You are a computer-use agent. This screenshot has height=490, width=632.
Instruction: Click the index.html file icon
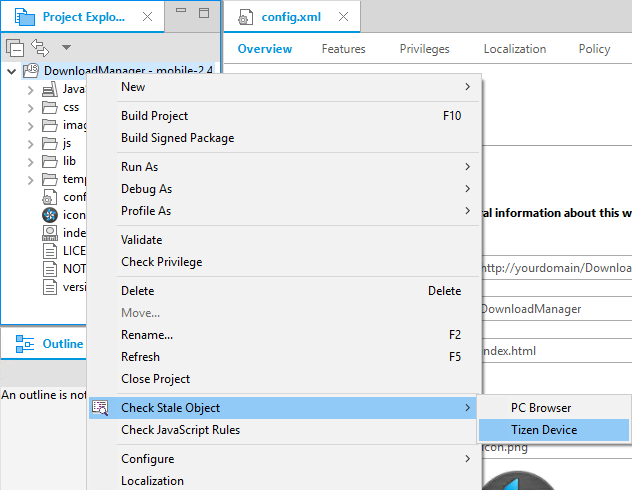pos(49,233)
